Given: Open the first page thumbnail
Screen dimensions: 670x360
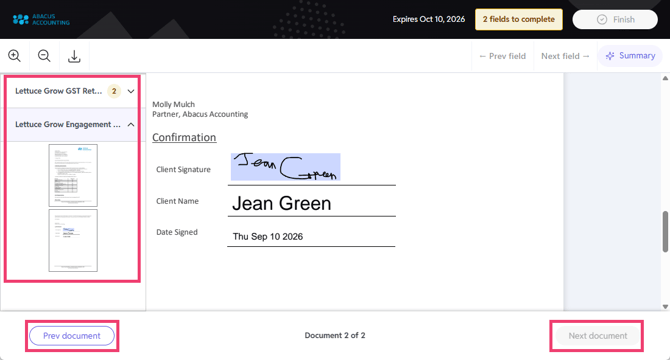Looking at the screenshot, I should tap(73, 175).
